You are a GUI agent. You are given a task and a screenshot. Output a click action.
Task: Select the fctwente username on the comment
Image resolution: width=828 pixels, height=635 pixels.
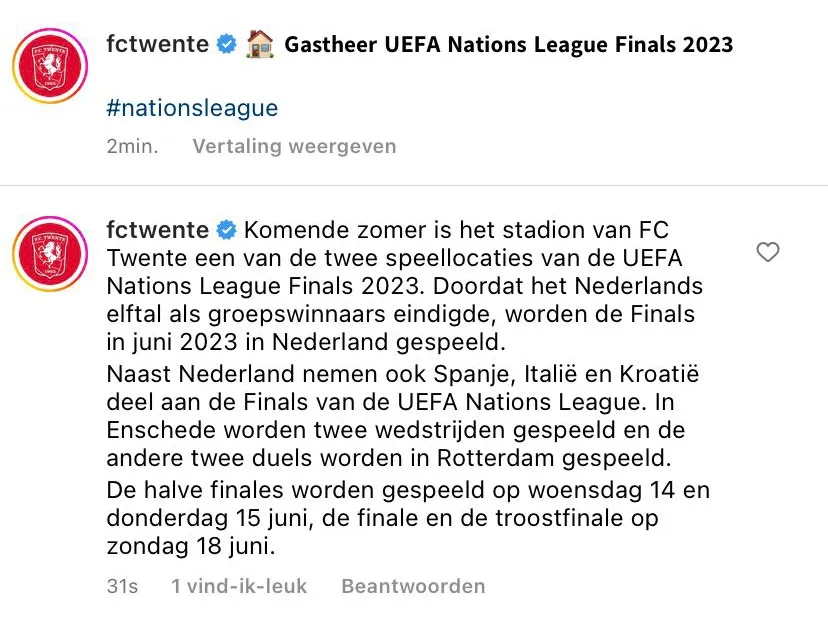[159, 230]
